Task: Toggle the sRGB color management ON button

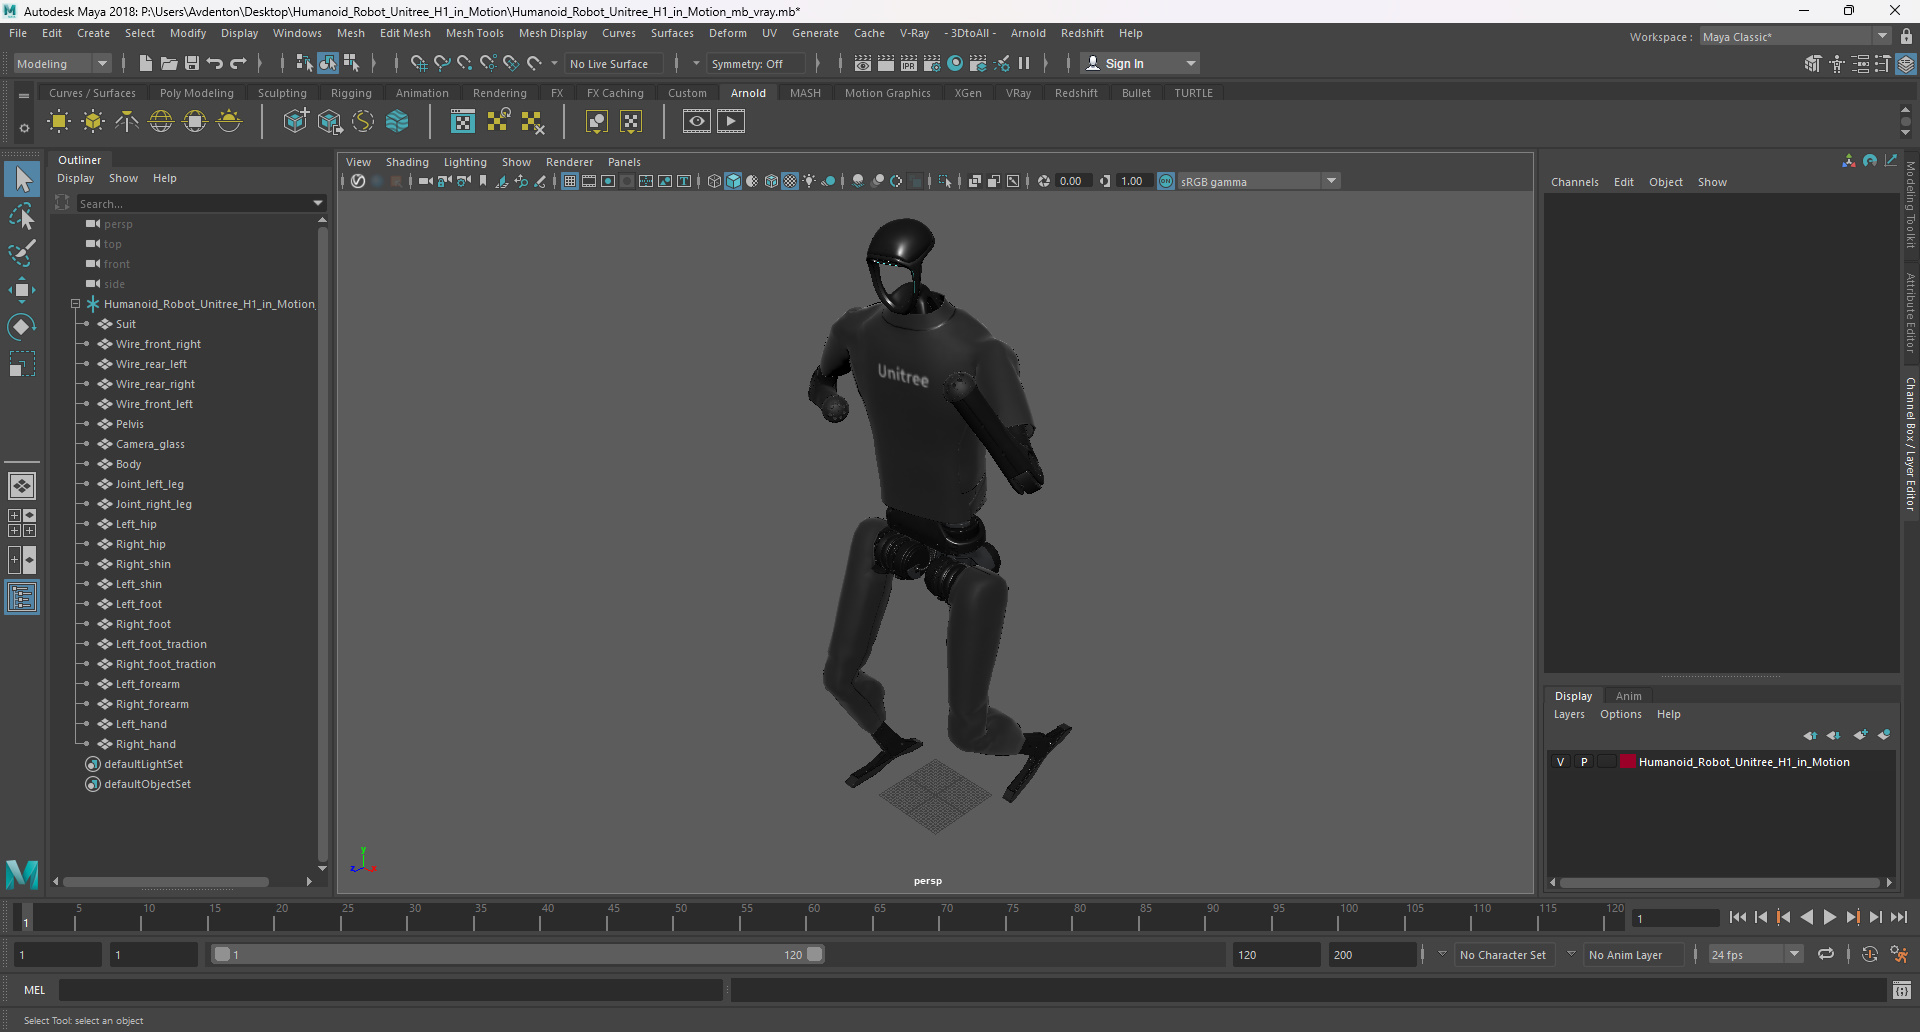Action: tap(1166, 181)
